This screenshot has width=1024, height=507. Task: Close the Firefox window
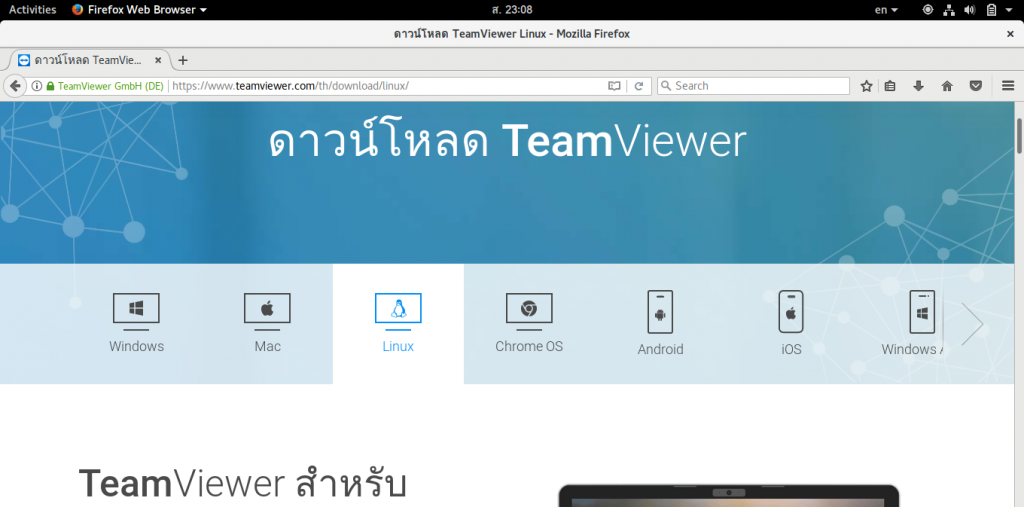[1010, 34]
